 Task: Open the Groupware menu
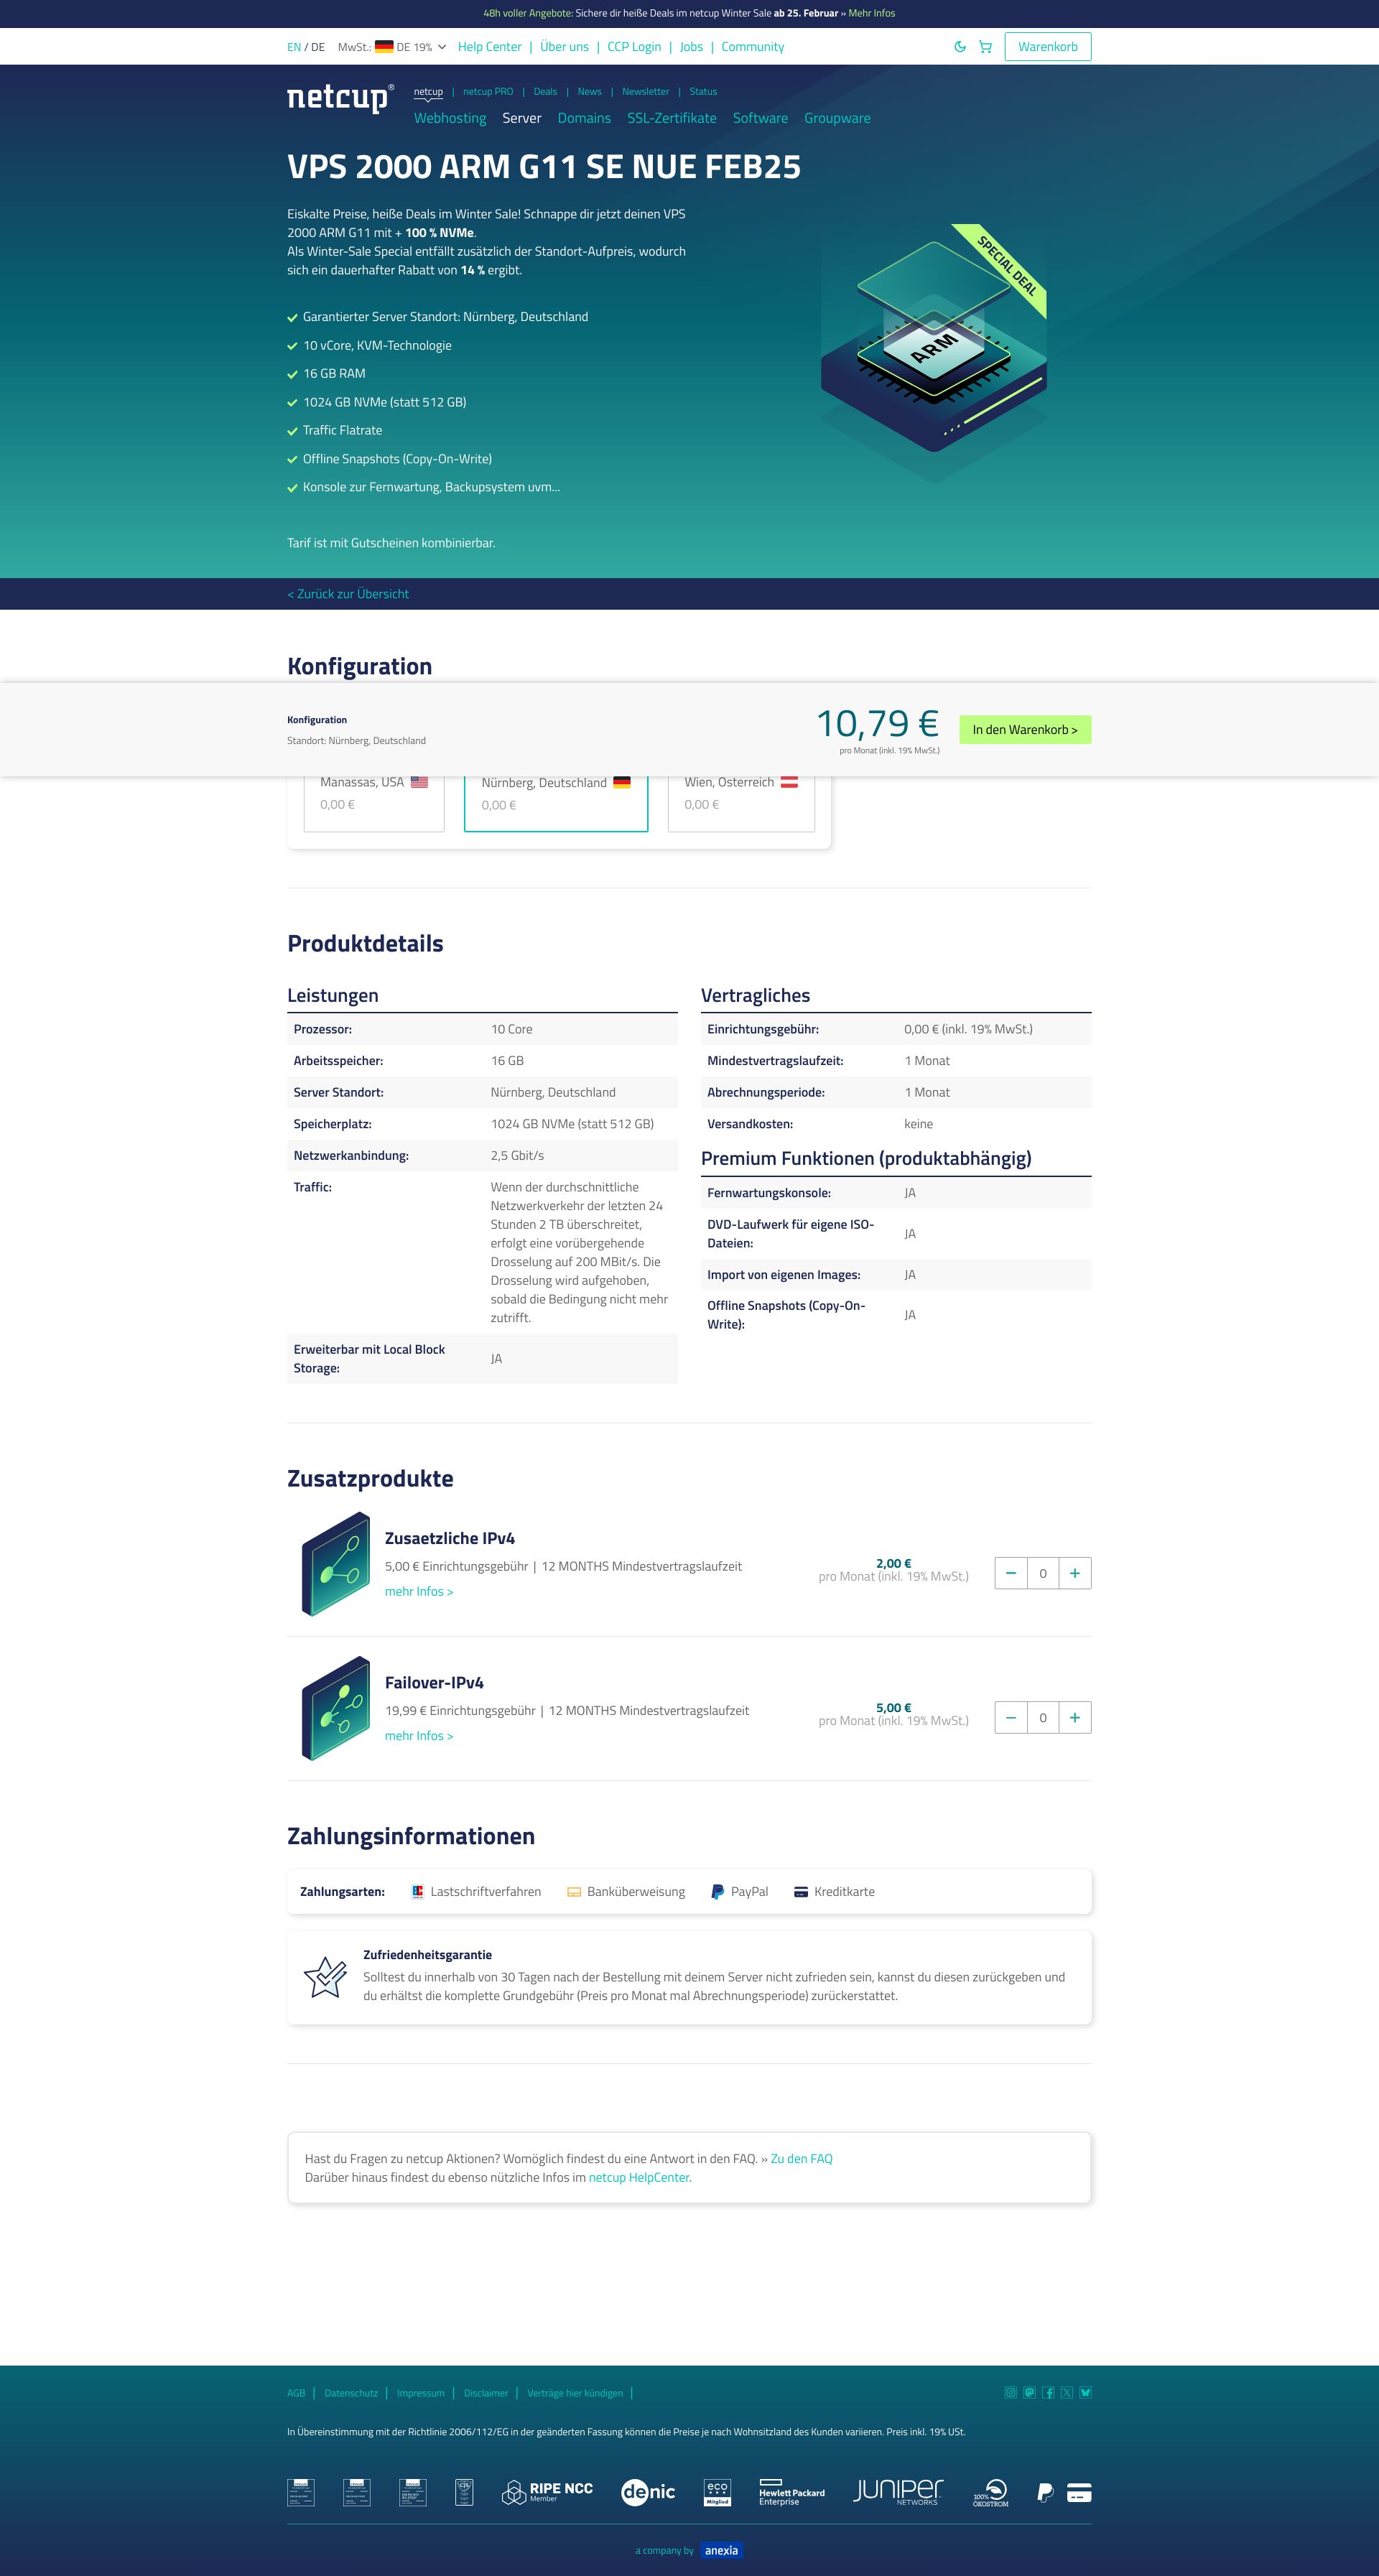(x=837, y=118)
